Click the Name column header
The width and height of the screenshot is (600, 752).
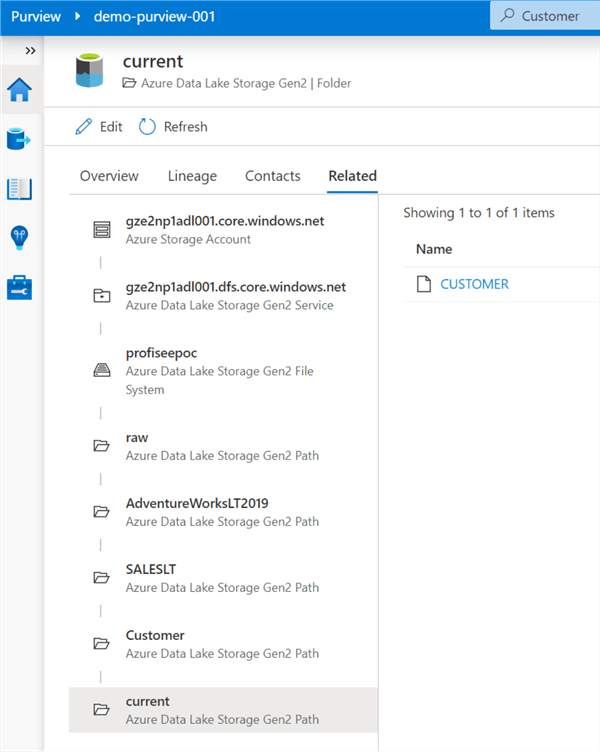(x=434, y=249)
